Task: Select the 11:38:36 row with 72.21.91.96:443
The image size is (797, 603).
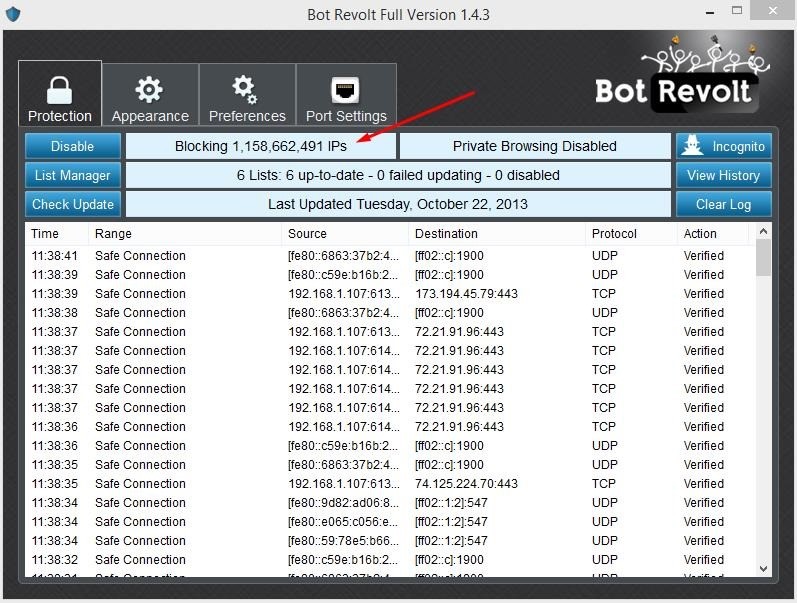Action: [390, 427]
